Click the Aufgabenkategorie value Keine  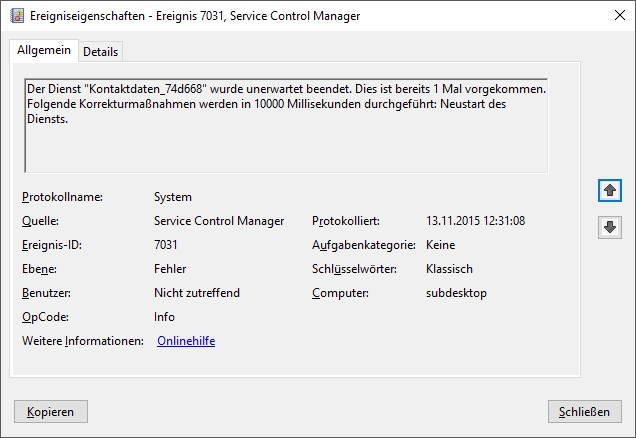point(440,245)
